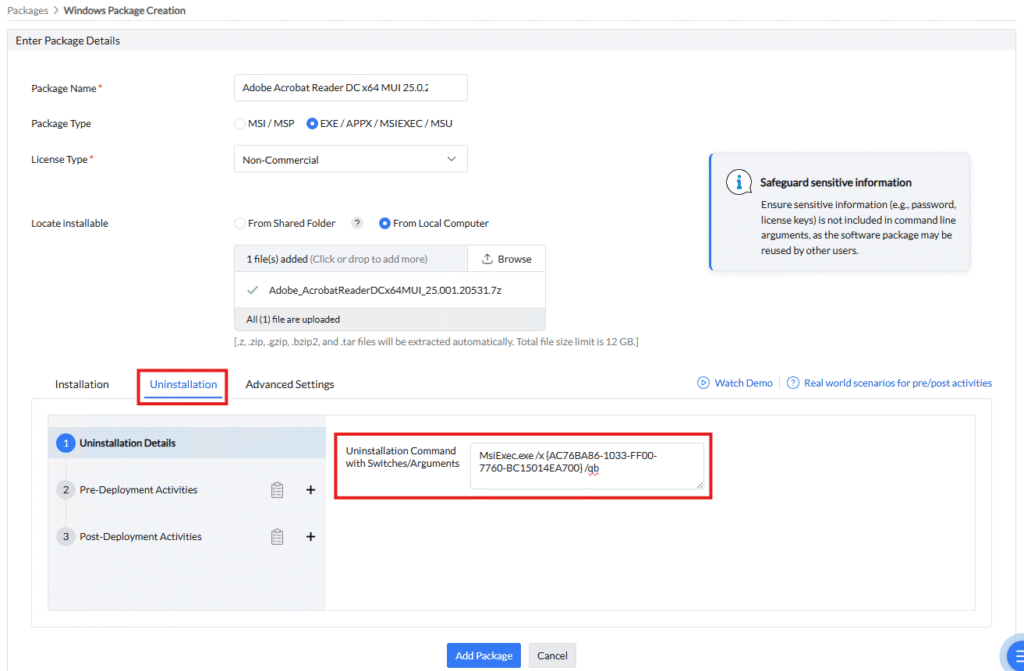The width and height of the screenshot is (1024, 671).
Task: Choose From Shared Folder option
Action: (x=239, y=223)
